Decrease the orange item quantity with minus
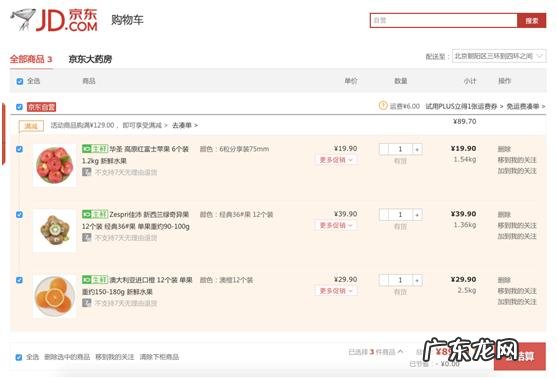Image resolution: width=557 pixels, height=379 pixels. (x=384, y=280)
